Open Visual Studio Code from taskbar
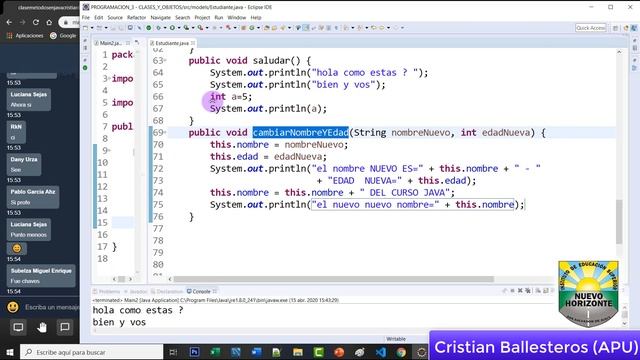Viewport: 640px width, 360px height. (380, 352)
